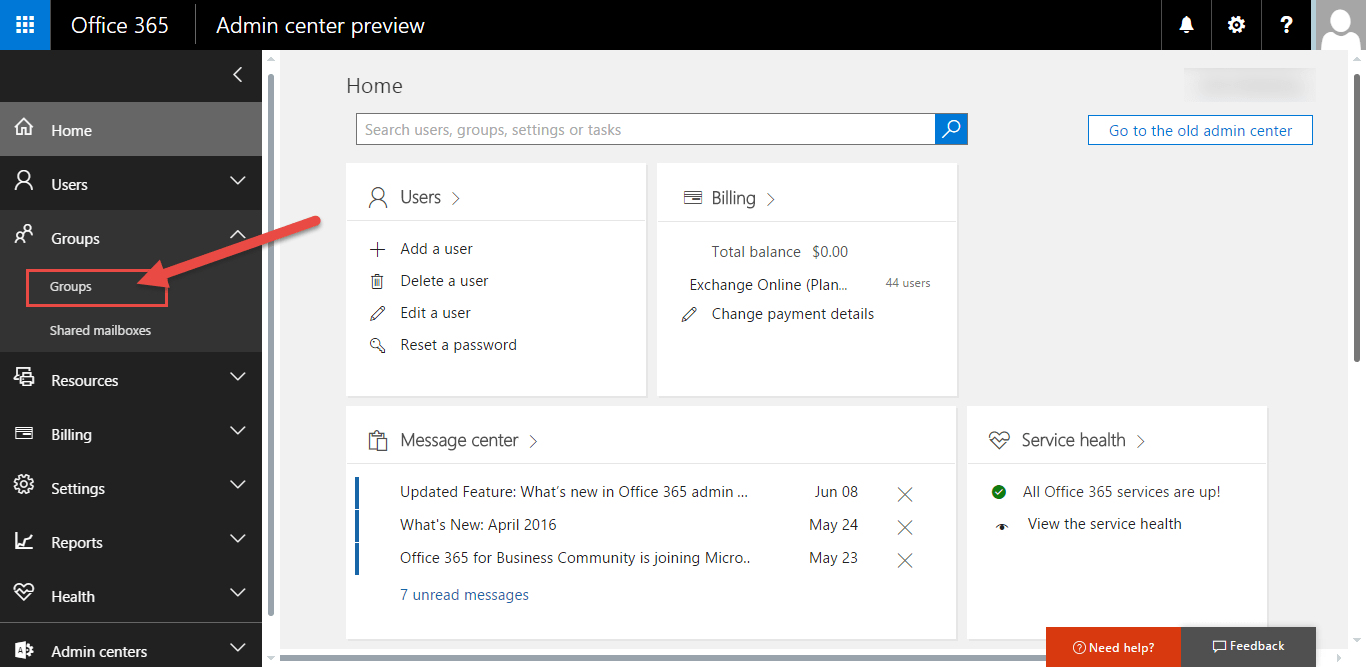Image resolution: width=1366 pixels, height=667 pixels.
Task: Open the 7 unread messages link
Action: (464, 595)
